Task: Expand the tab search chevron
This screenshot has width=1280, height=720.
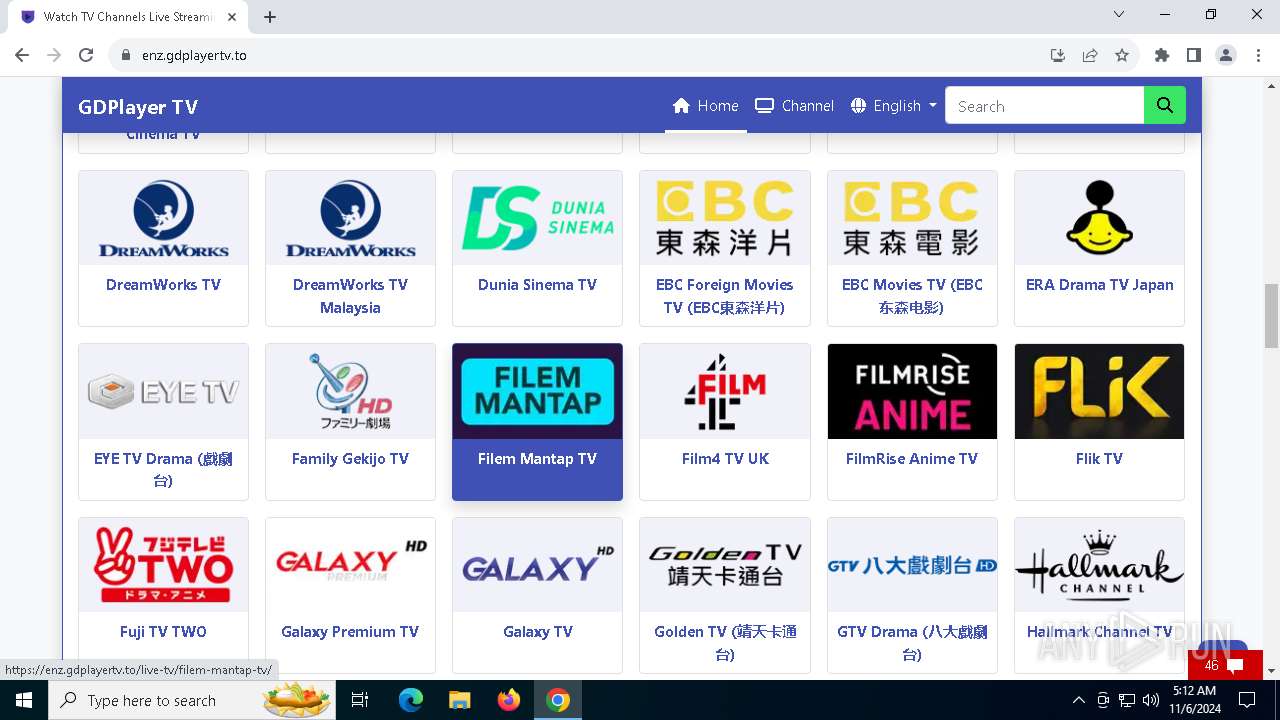Action: (x=1119, y=14)
